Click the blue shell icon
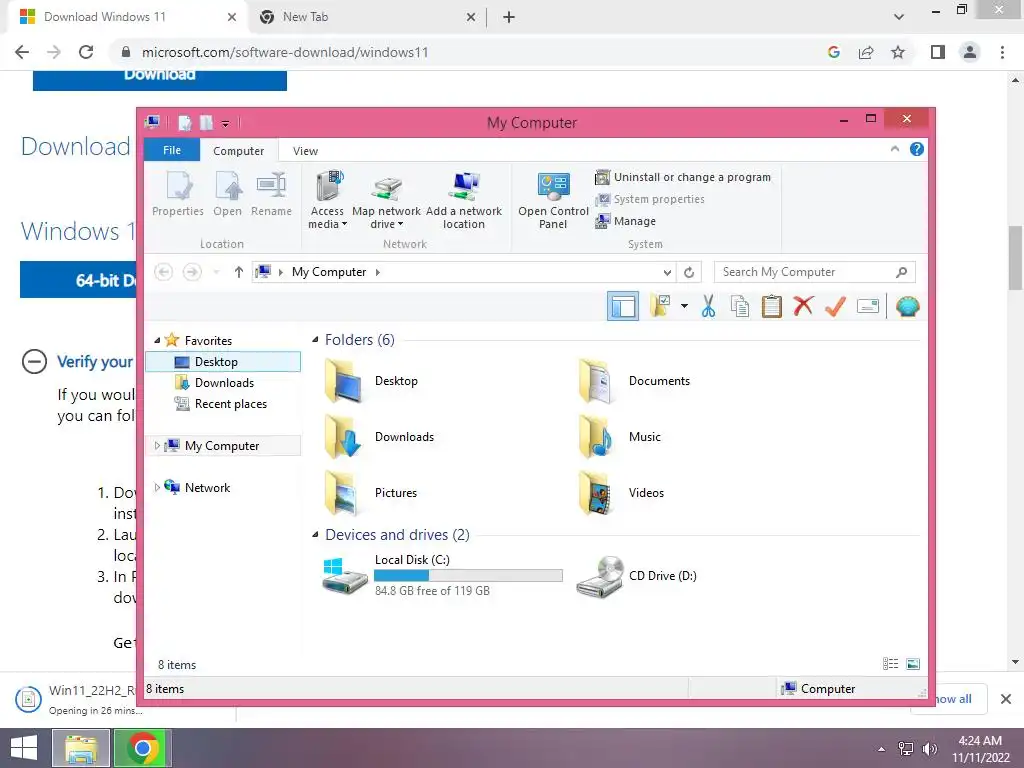1024x768 pixels. coord(908,306)
